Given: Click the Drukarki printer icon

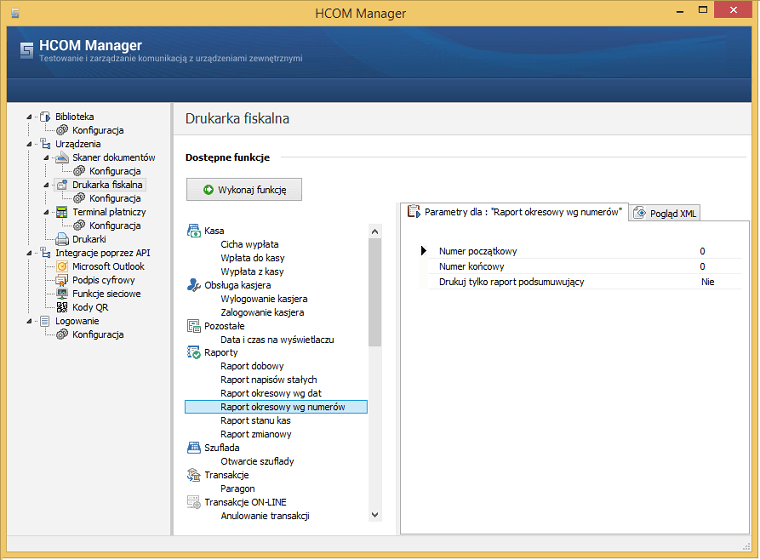Looking at the screenshot, I should (x=62, y=240).
